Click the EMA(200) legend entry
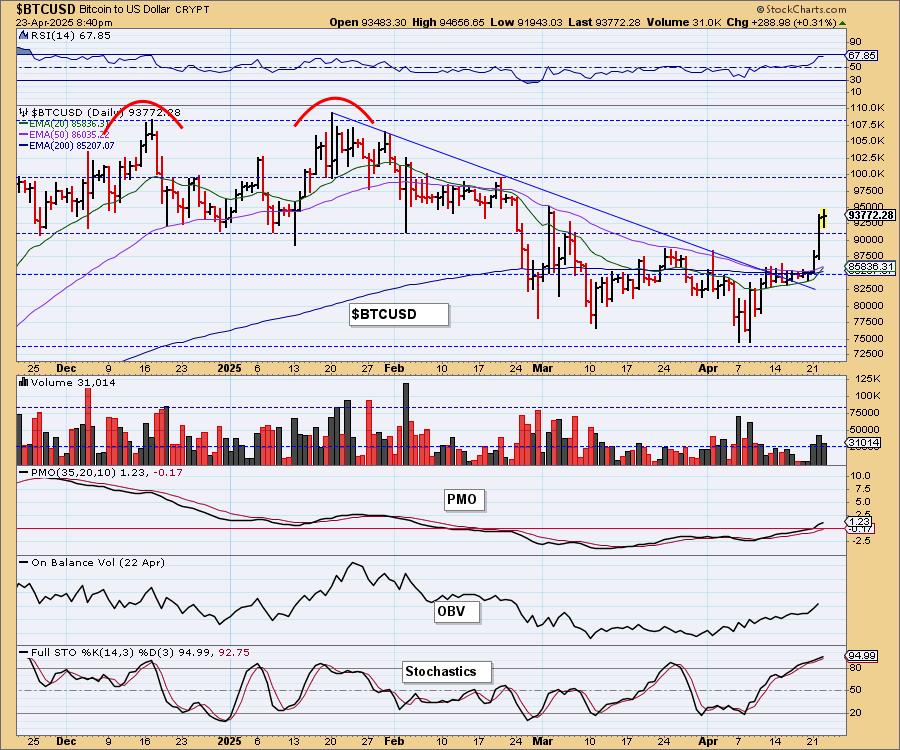The width and height of the screenshot is (900, 750). [x=67, y=146]
